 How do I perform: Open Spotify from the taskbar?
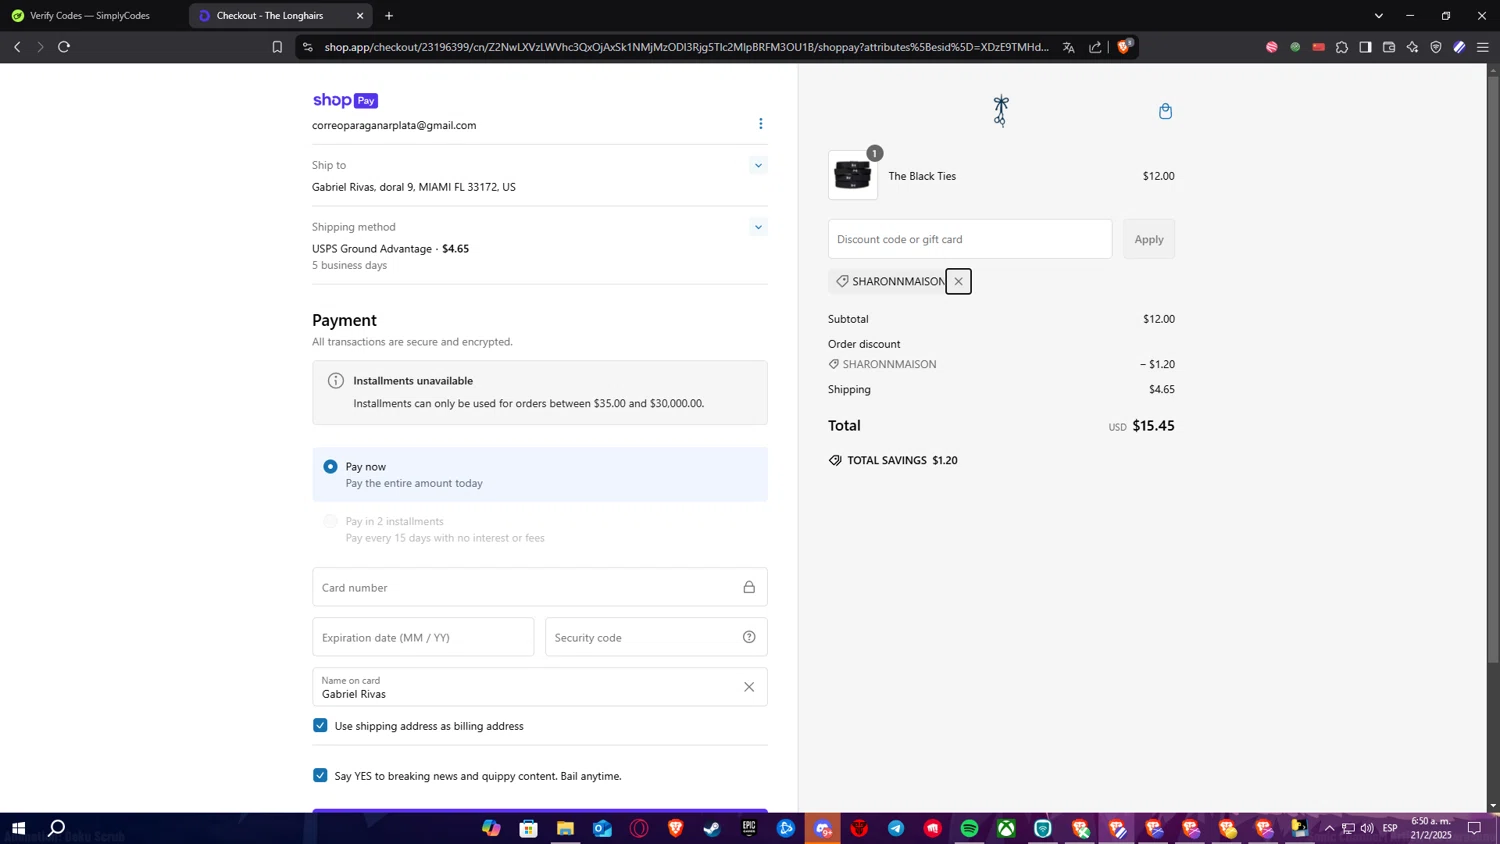[x=969, y=828]
